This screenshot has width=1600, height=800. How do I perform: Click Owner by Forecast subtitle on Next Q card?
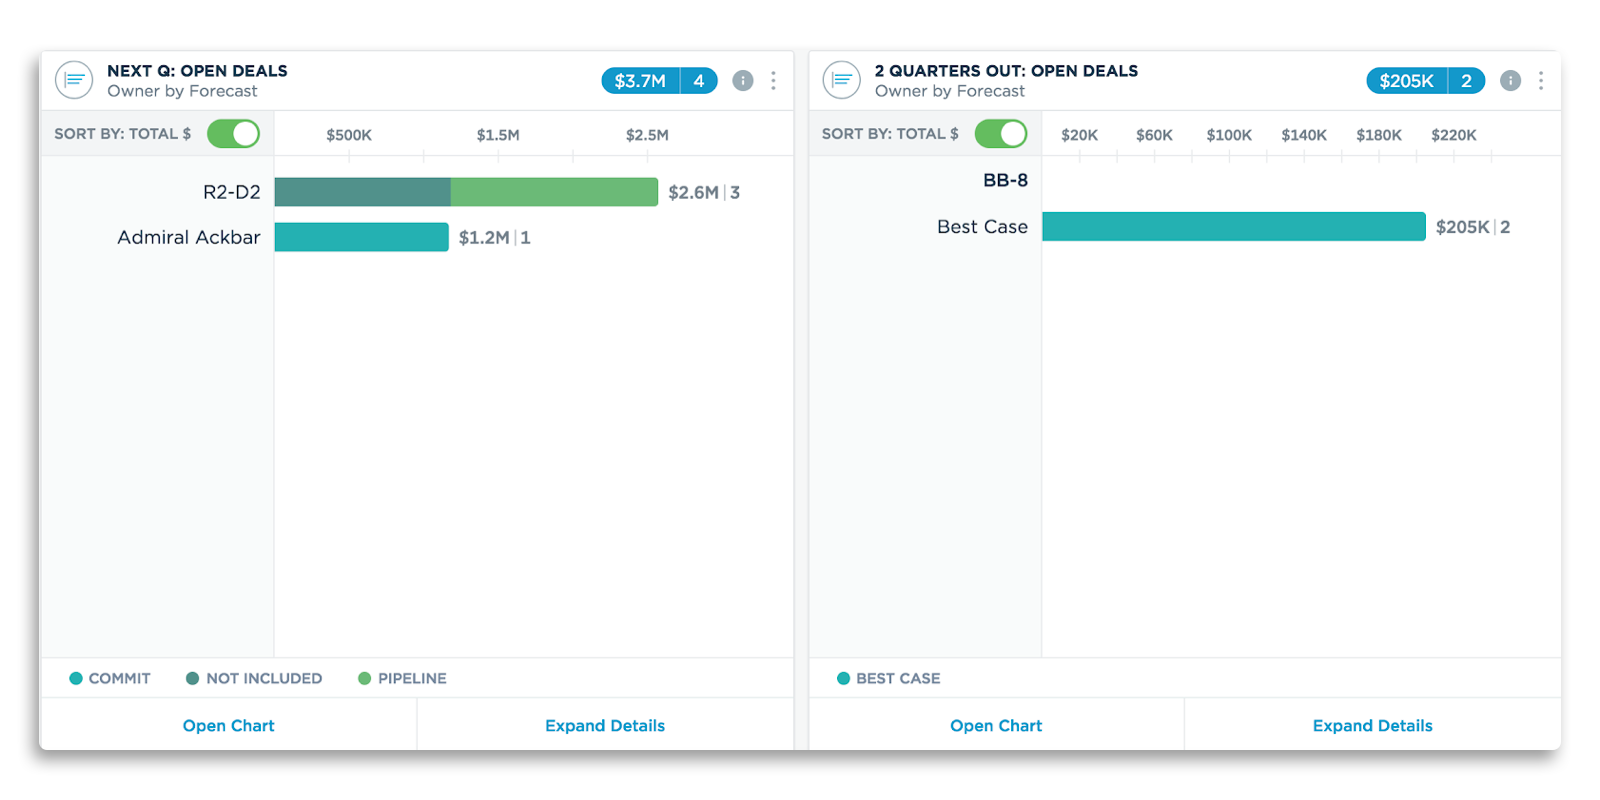point(182,91)
